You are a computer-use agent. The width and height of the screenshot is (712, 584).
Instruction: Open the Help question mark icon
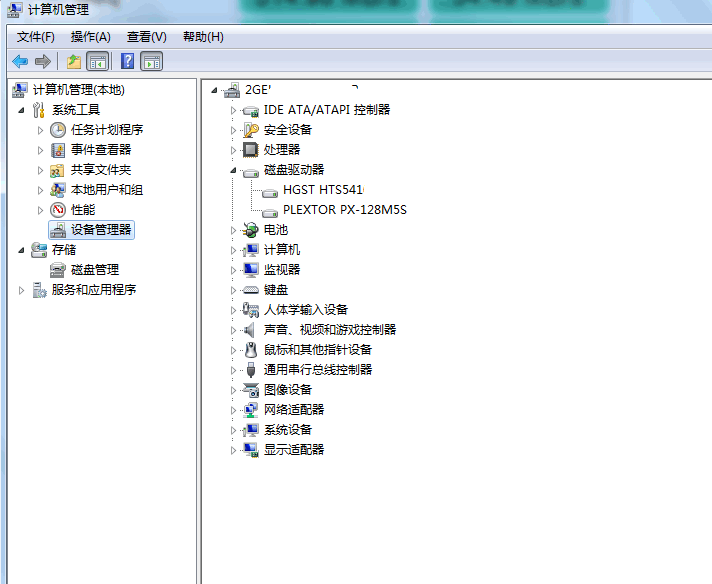click(128, 61)
